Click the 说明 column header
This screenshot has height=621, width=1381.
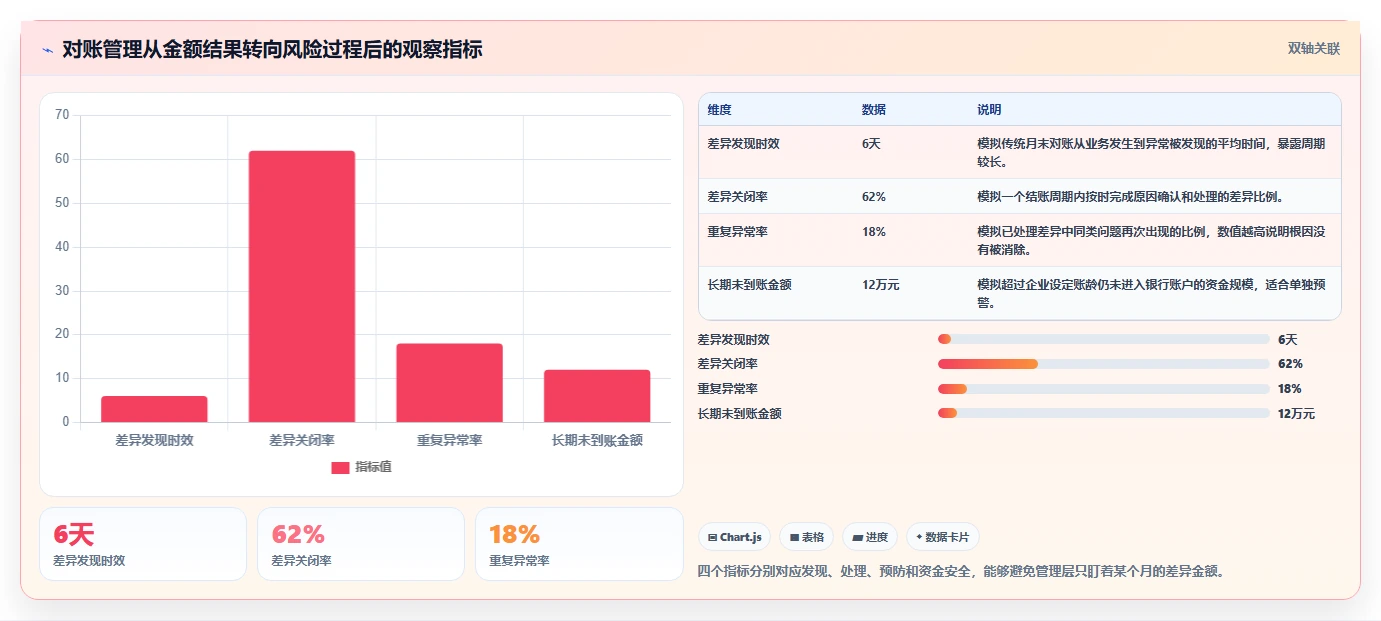(x=989, y=110)
